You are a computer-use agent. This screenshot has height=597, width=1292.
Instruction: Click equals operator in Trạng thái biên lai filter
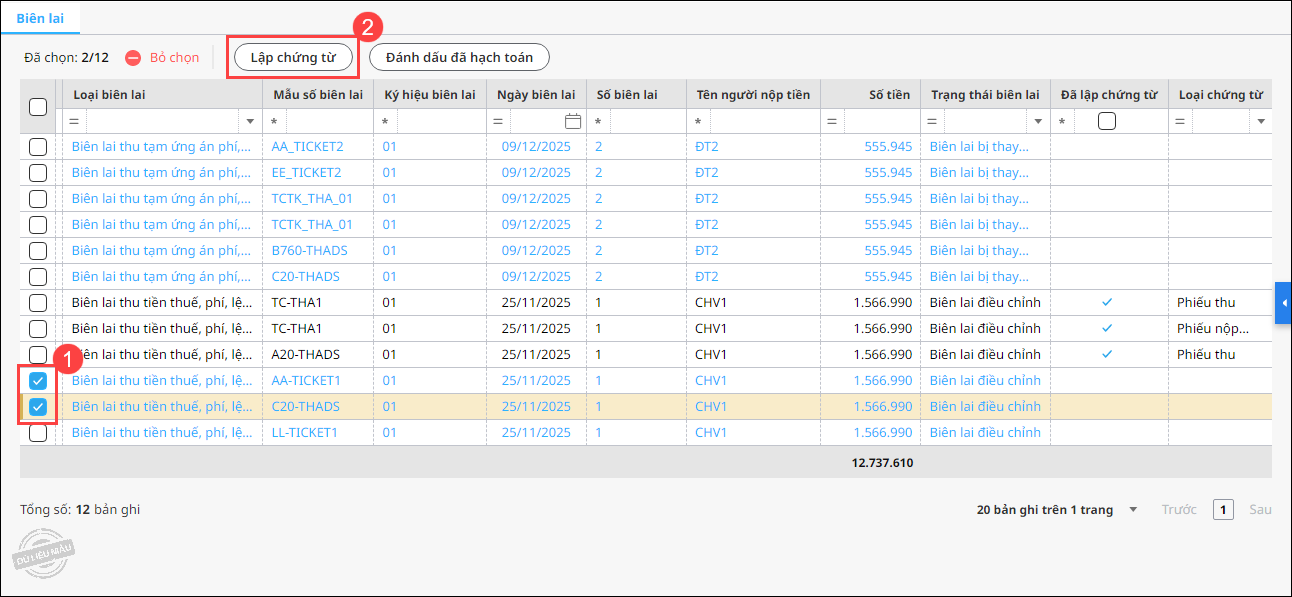(x=932, y=121)
